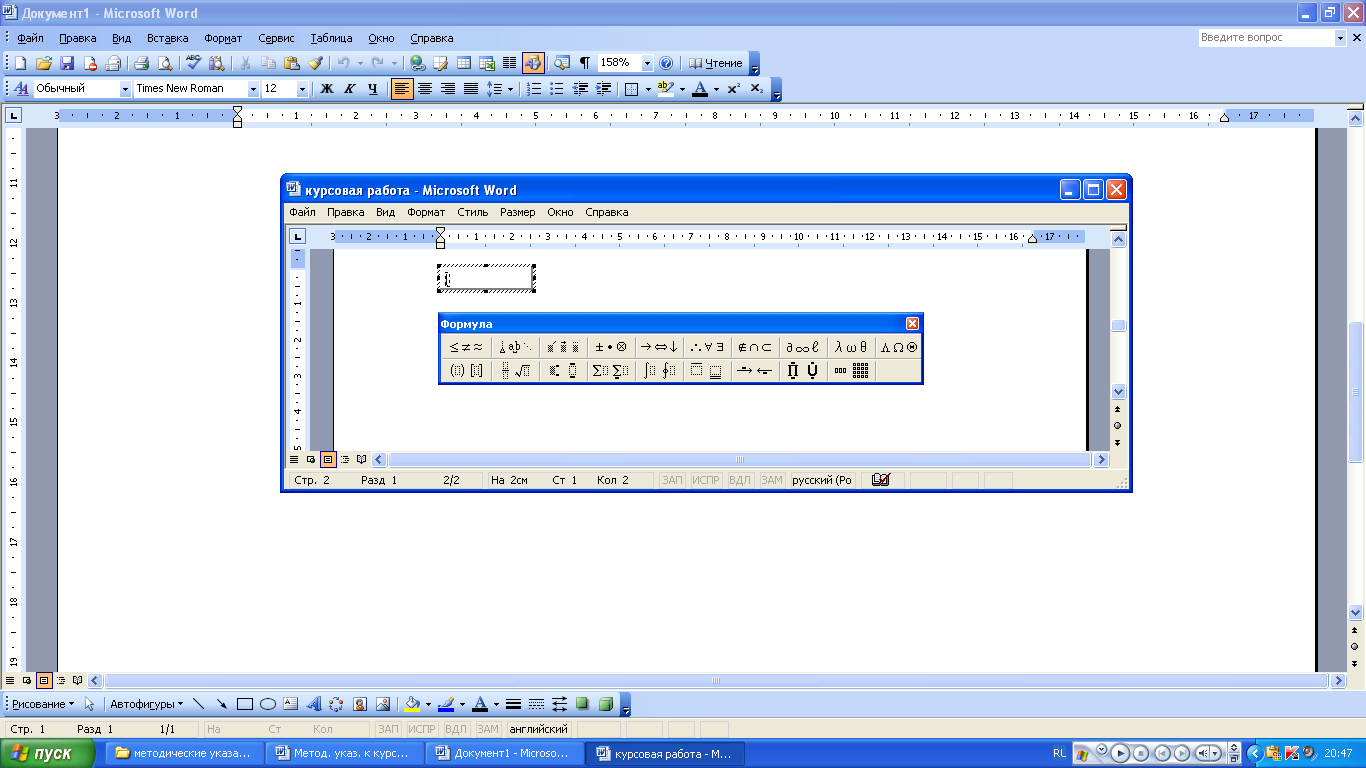Toggle justify alignment button
The image size is (1366, 768).
(471, 89)
